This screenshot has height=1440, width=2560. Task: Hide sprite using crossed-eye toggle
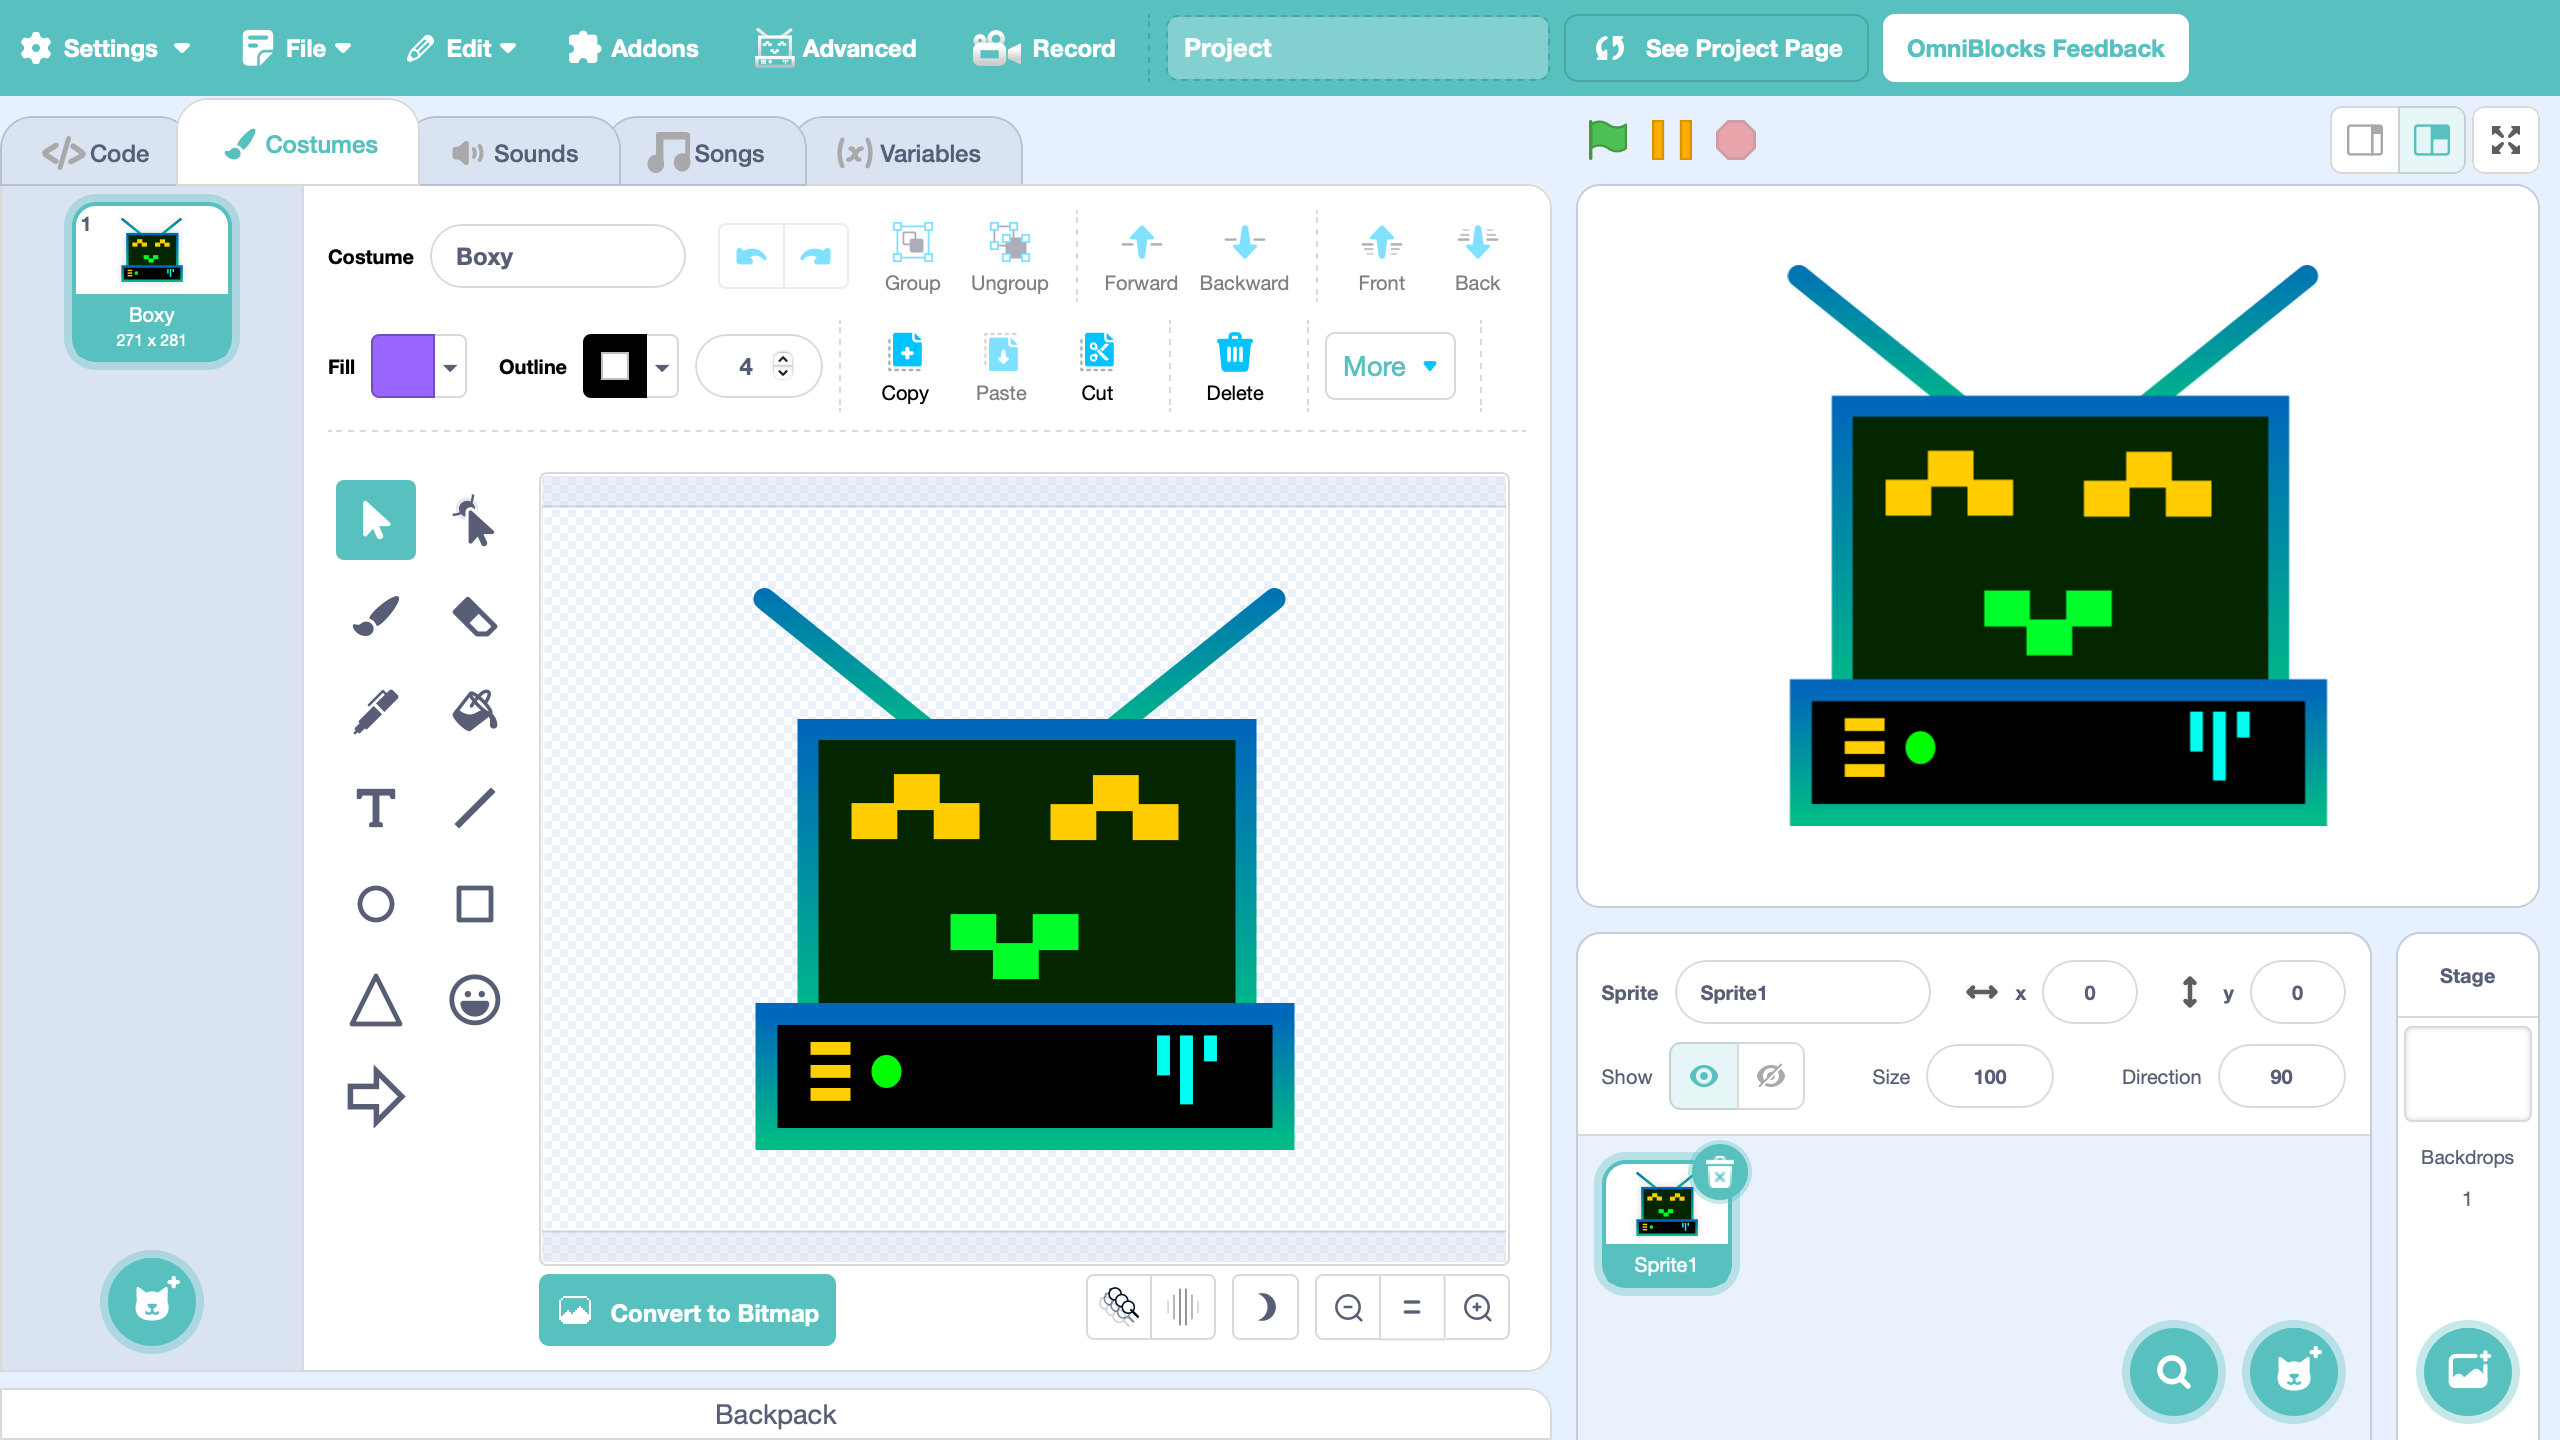(1770, 1076)
